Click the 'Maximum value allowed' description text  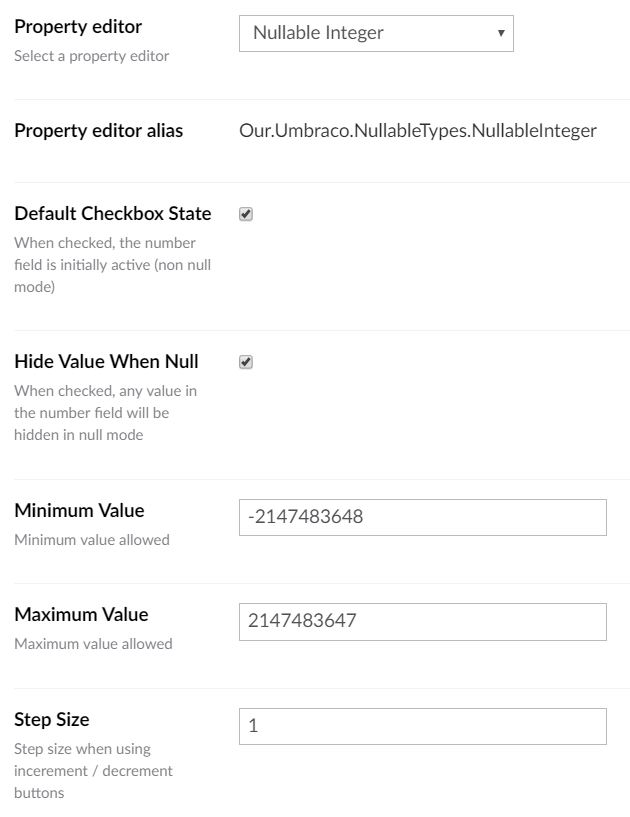point(93,644)
